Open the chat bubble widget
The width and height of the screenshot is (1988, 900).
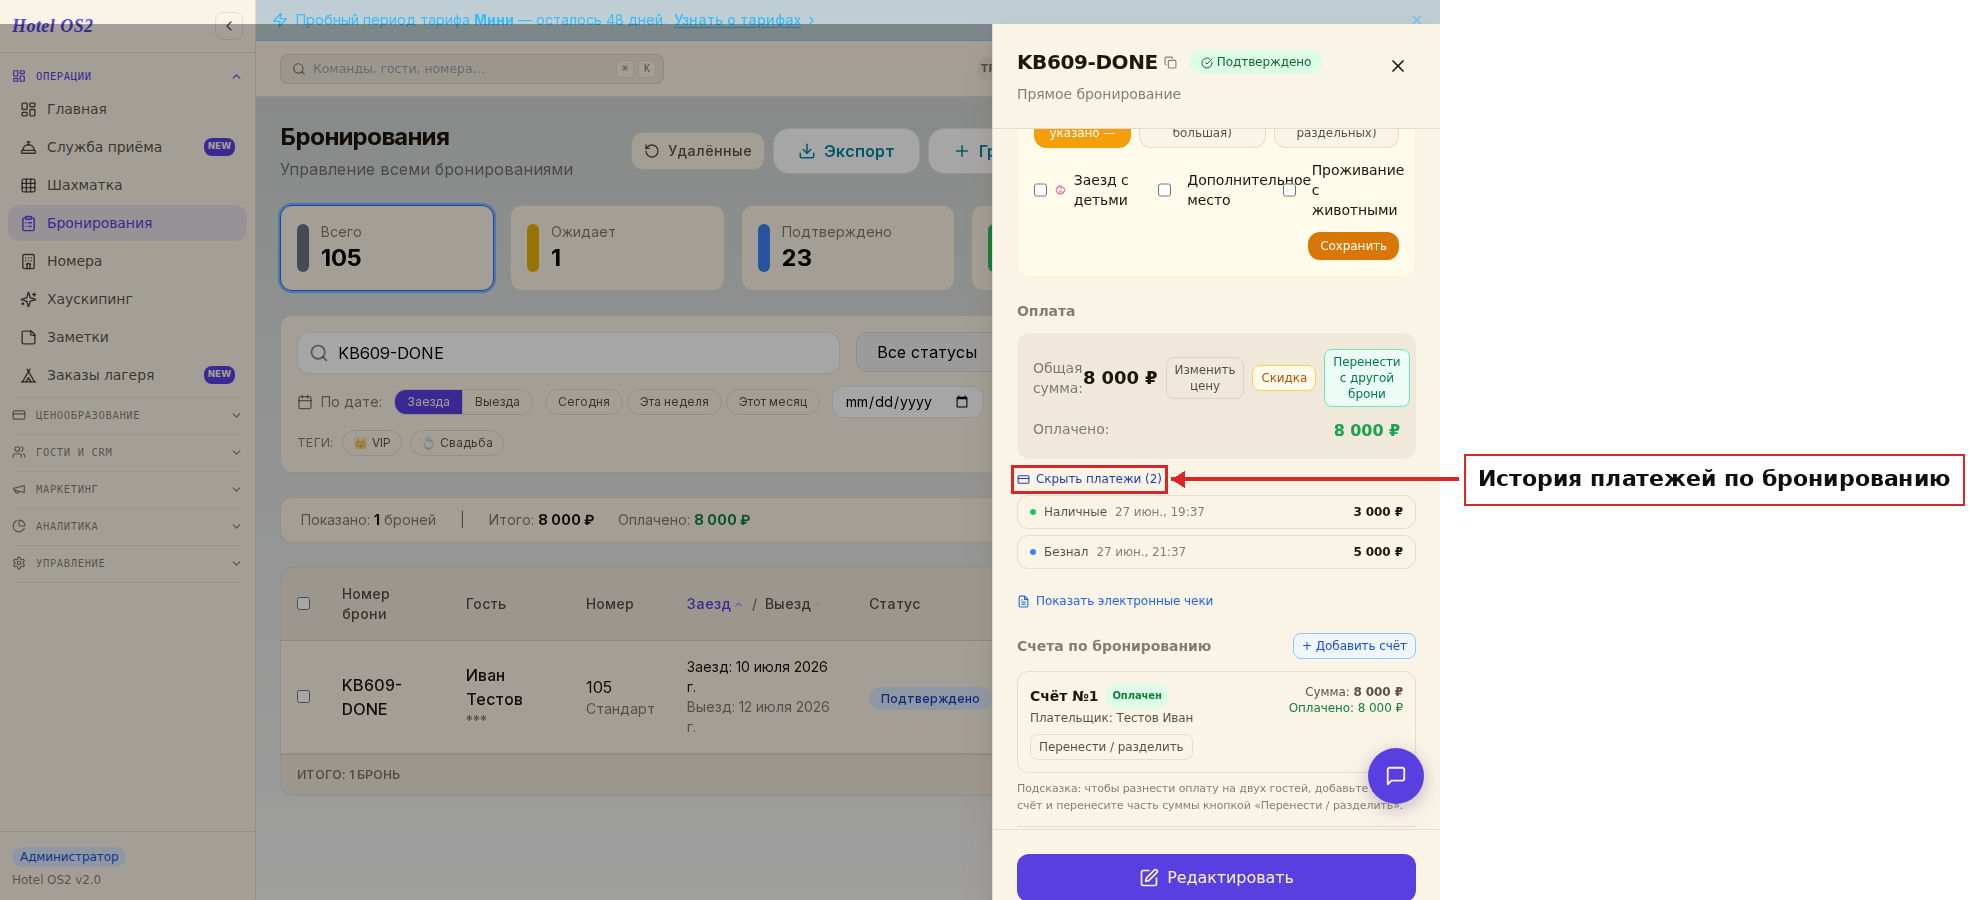(x=1395, y=776)
